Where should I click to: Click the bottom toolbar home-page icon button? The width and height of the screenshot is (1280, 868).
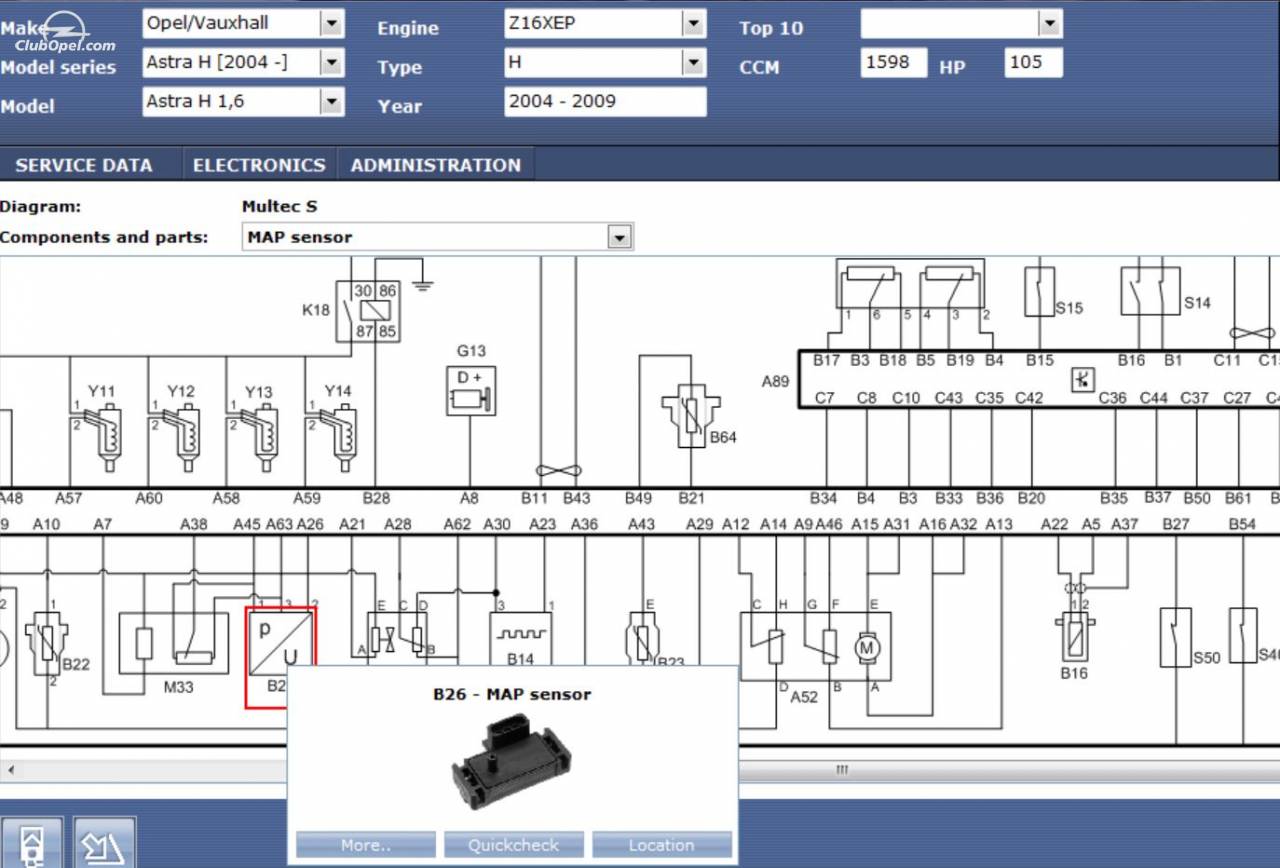coord(31,845)
